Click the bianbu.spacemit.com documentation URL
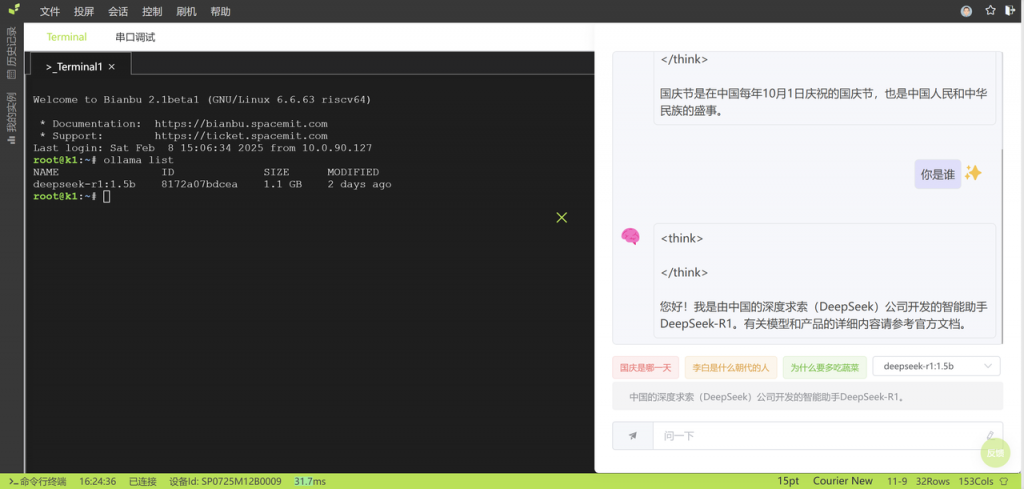The width and height of the screenshot is (1024, 489). 241,123
